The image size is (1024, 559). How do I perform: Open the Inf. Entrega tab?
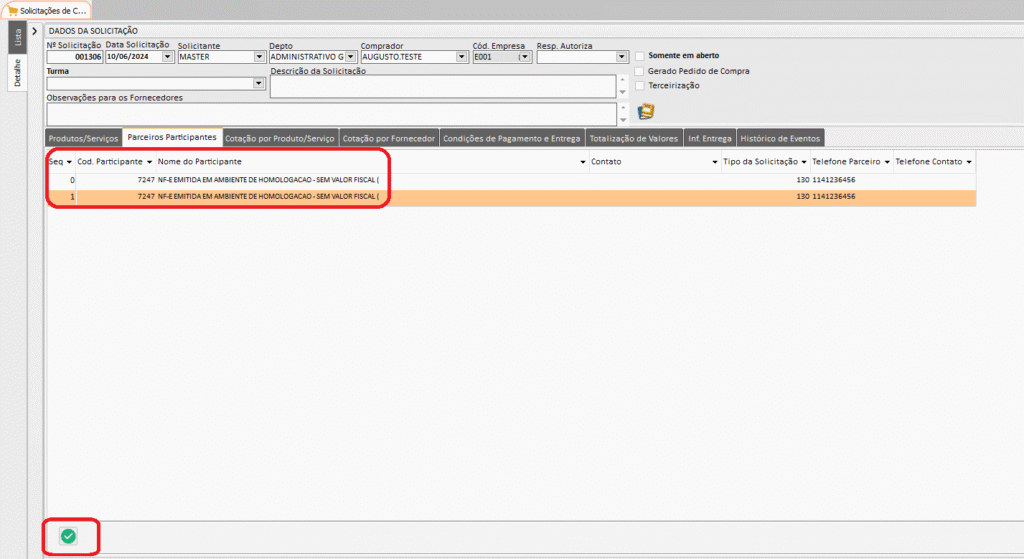(x=709, y=138)
